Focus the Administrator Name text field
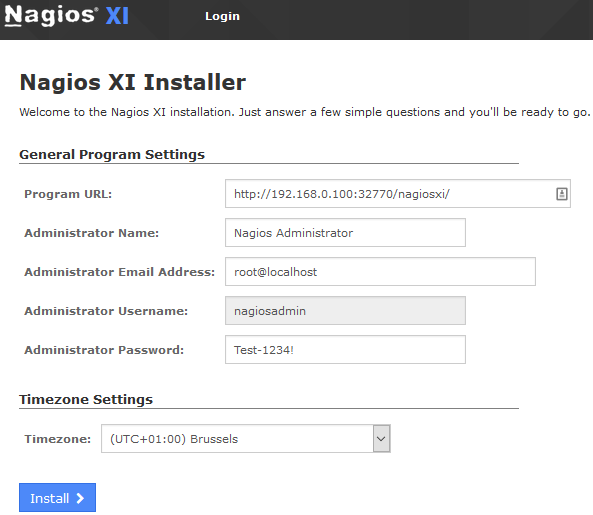The height and width of the screenshot is (515, 593). [345, 233]
